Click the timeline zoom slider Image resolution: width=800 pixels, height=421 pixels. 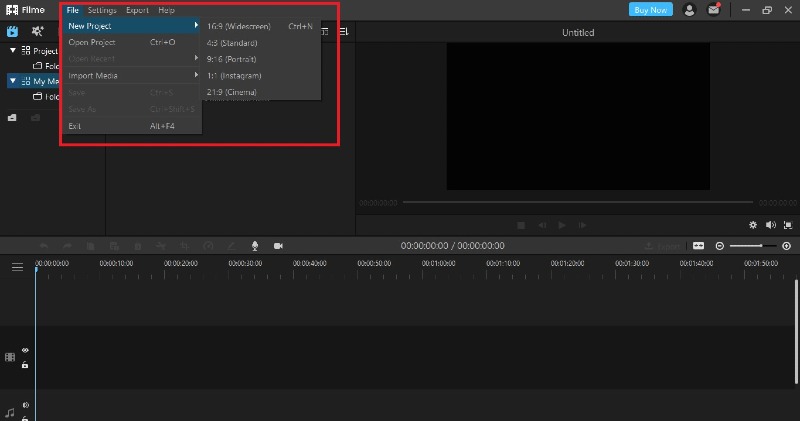753,246
